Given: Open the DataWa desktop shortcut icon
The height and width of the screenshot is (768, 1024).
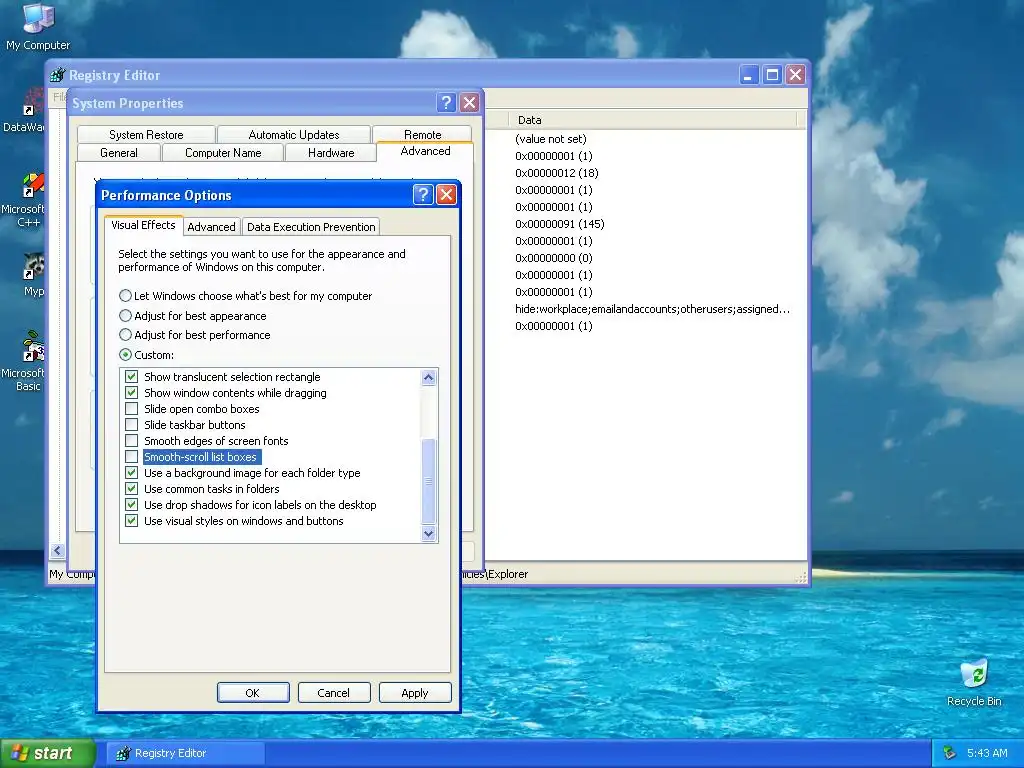Looking at the screenshot, I should 25,111.
